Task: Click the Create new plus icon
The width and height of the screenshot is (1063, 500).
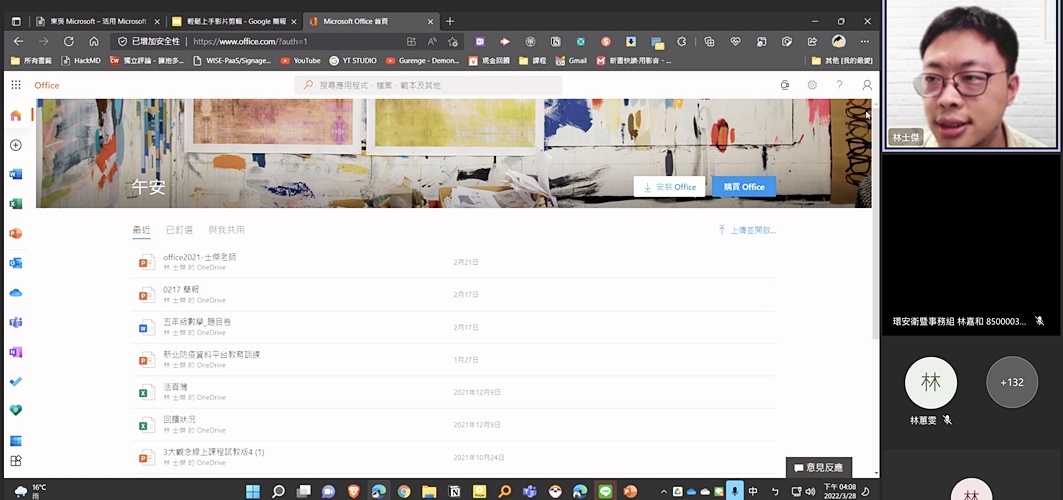Action: point(16,145)
